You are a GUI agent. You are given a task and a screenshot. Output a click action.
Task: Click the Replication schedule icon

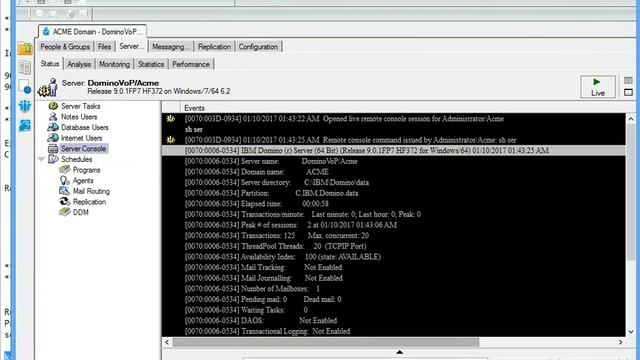(65, 202)
